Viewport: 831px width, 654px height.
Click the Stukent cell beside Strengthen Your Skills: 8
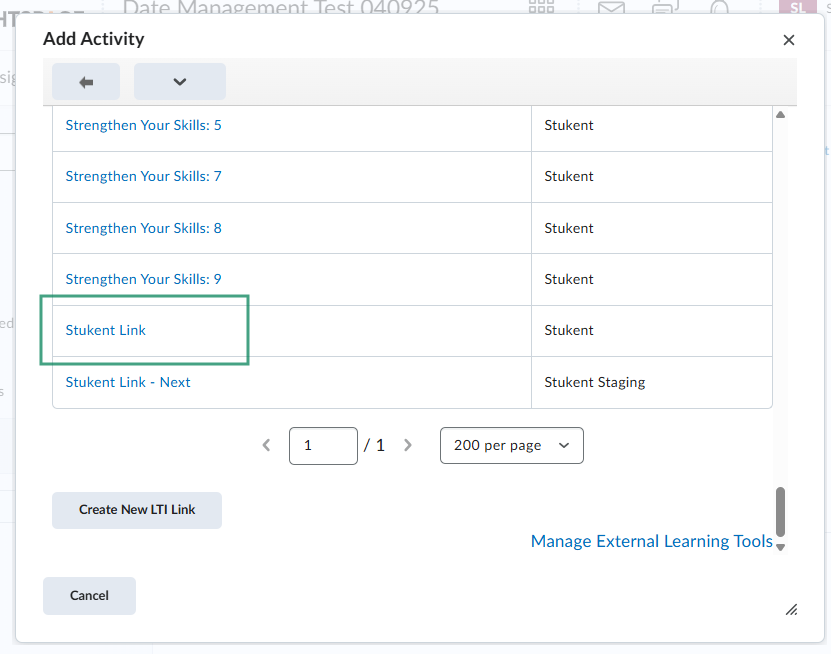tap(651, 228)
